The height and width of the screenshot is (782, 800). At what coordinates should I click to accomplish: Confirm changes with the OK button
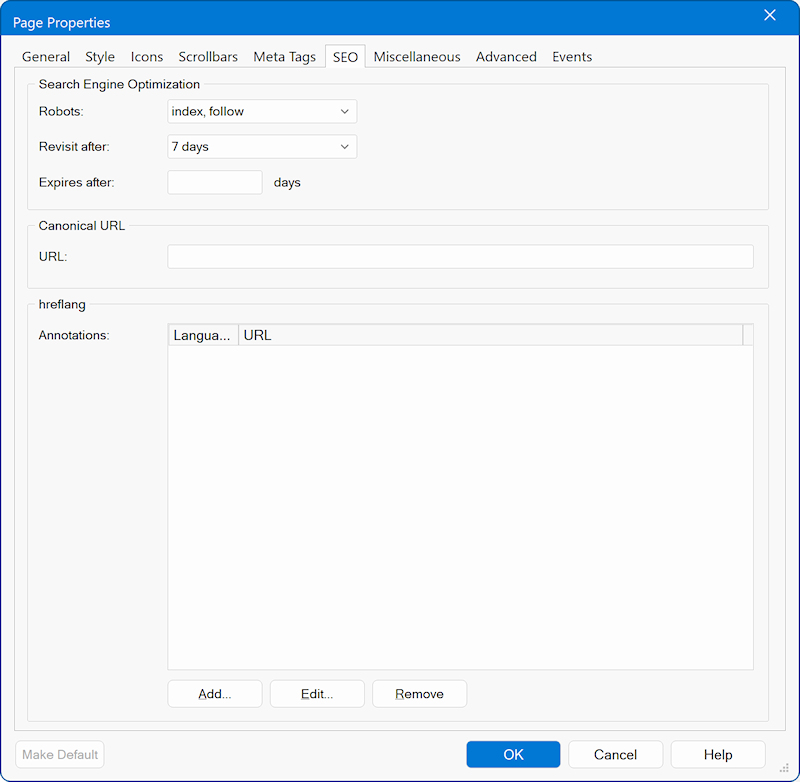click(x=513, y=755)
